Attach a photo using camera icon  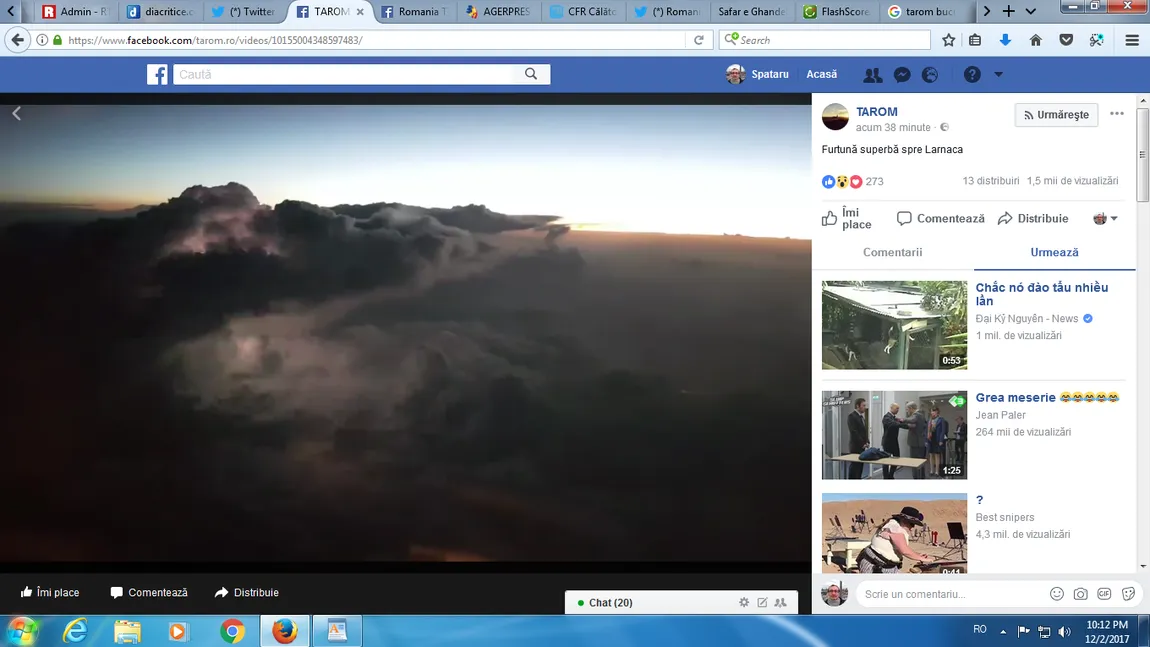click(1080, 594)
